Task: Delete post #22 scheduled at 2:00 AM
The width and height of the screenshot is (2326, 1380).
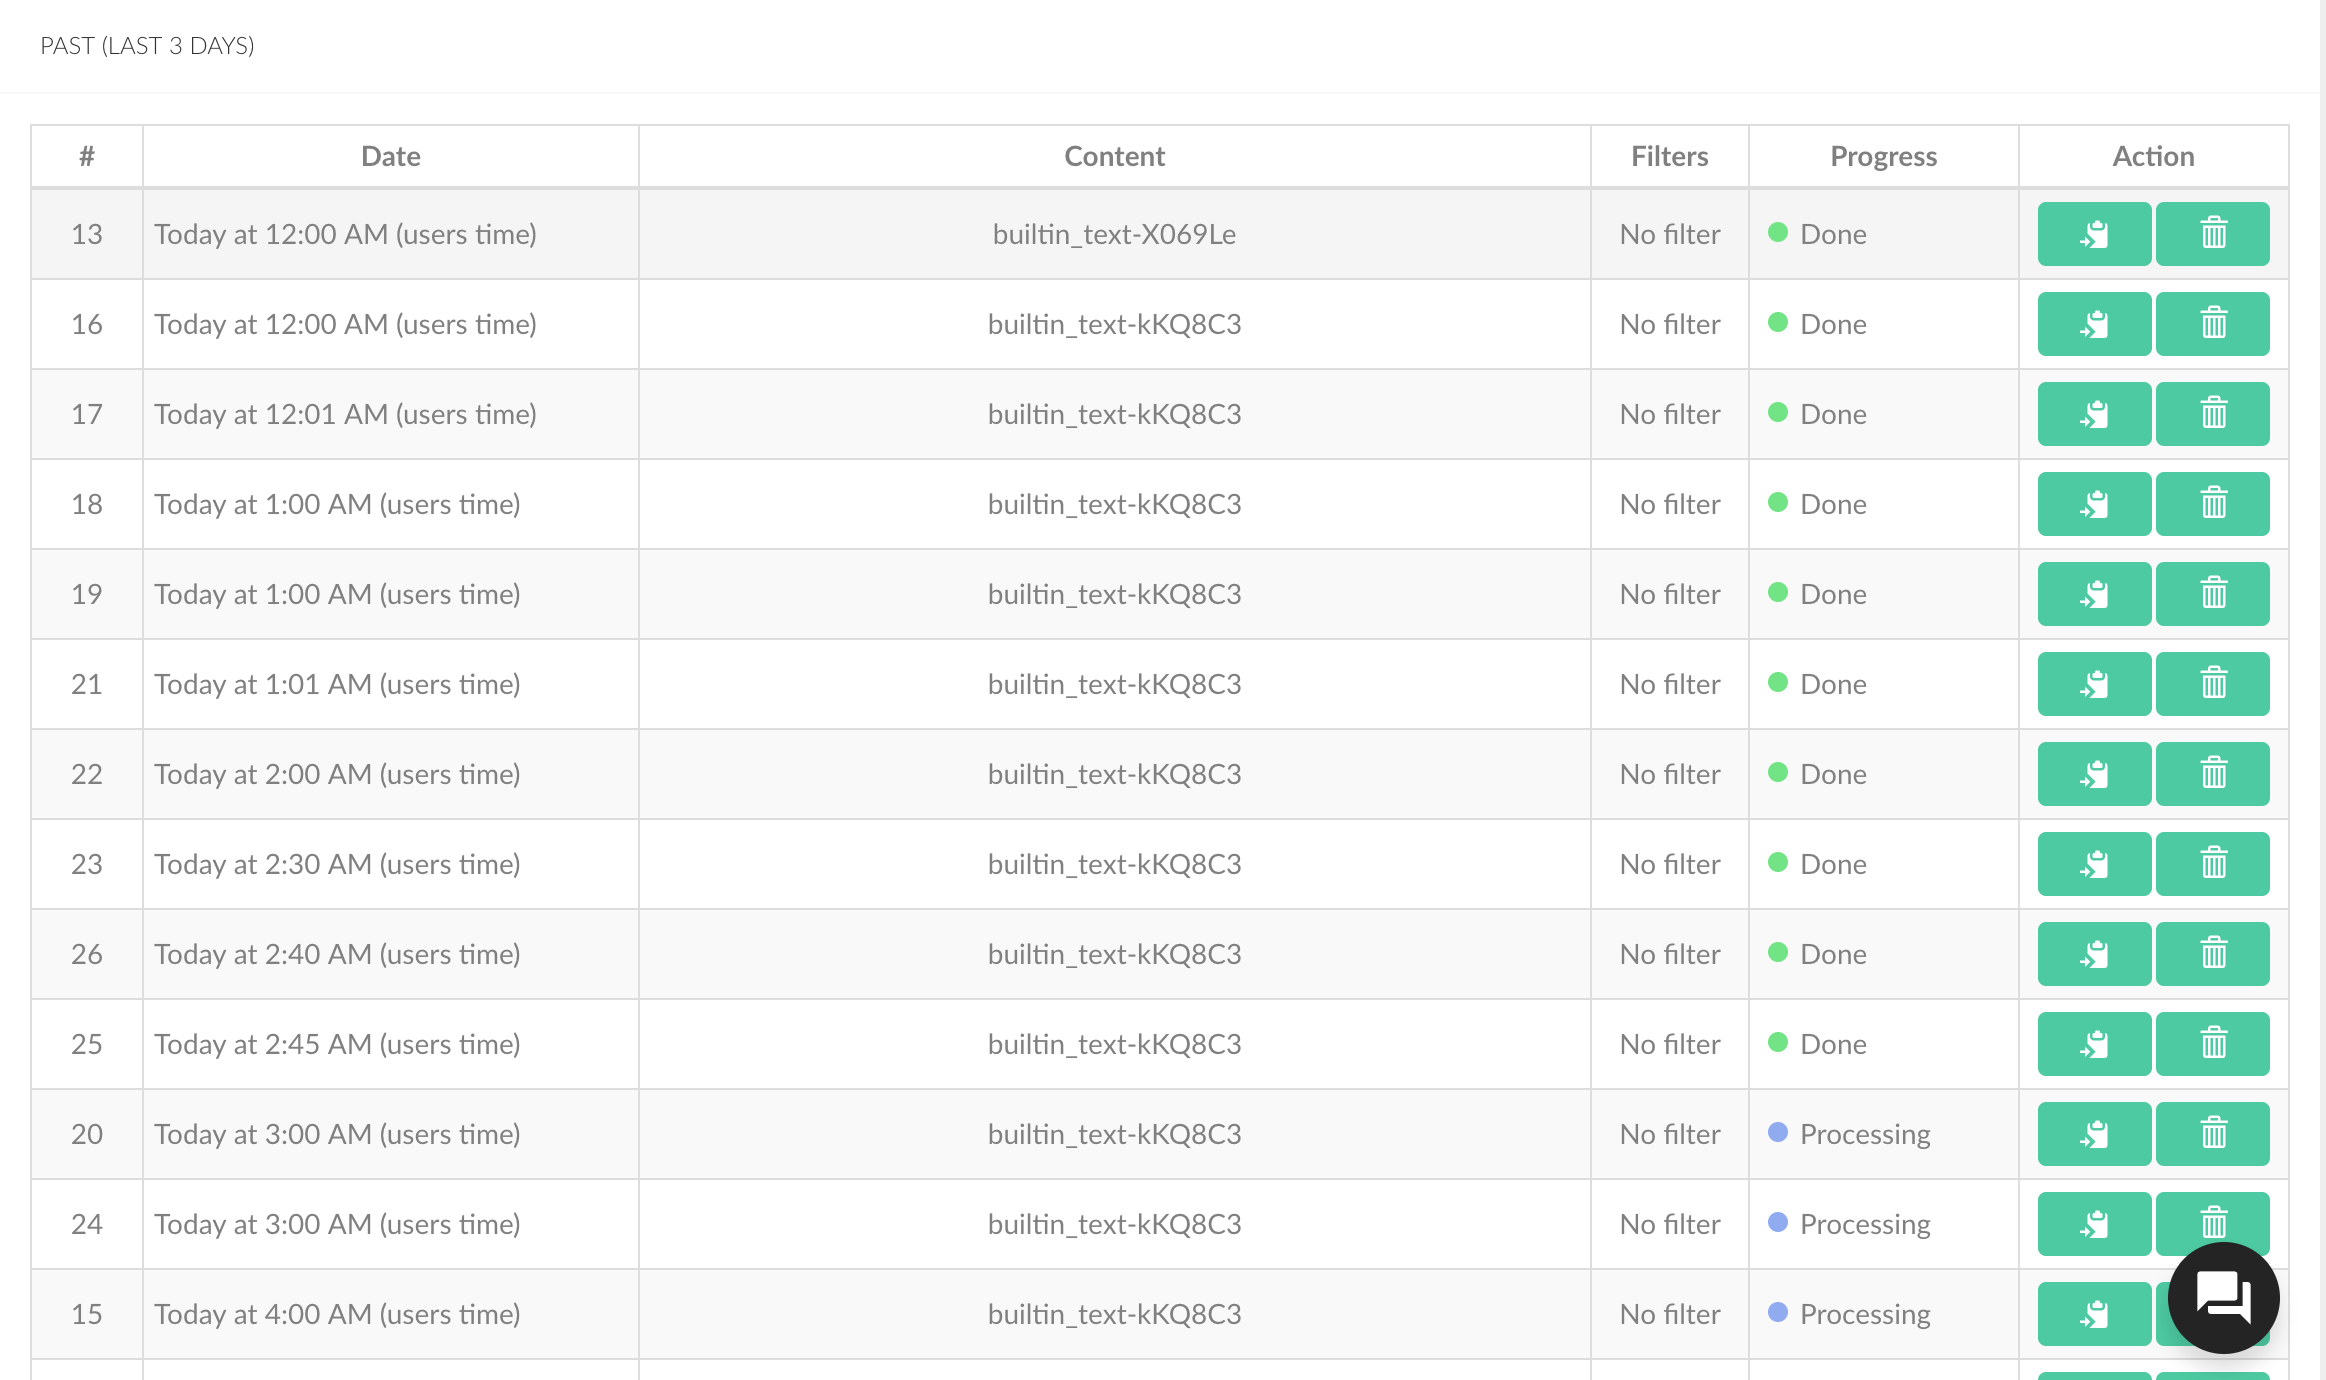Action: pyautogui.click(x=2212, y=774)
